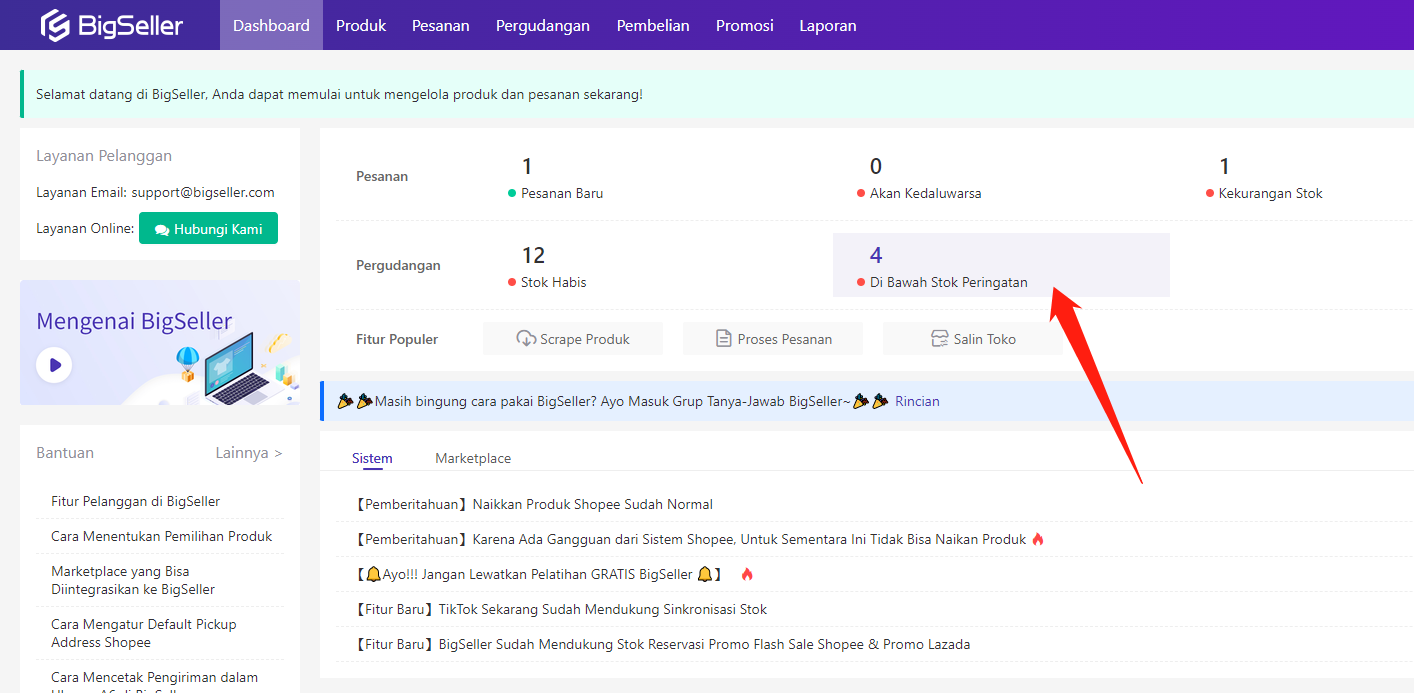Open the Rincian link
The image size is (1414, 693).
tap(917, 401)
